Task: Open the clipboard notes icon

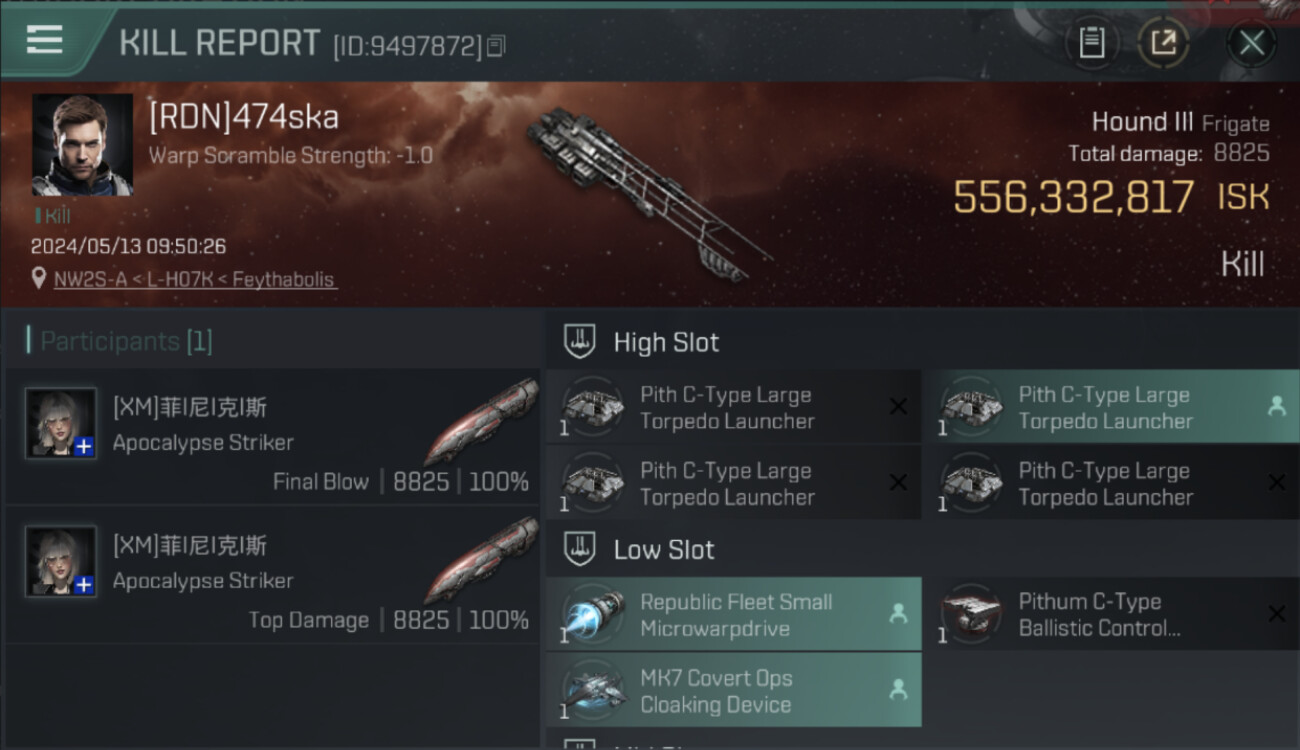Action: click(1091, 43)
